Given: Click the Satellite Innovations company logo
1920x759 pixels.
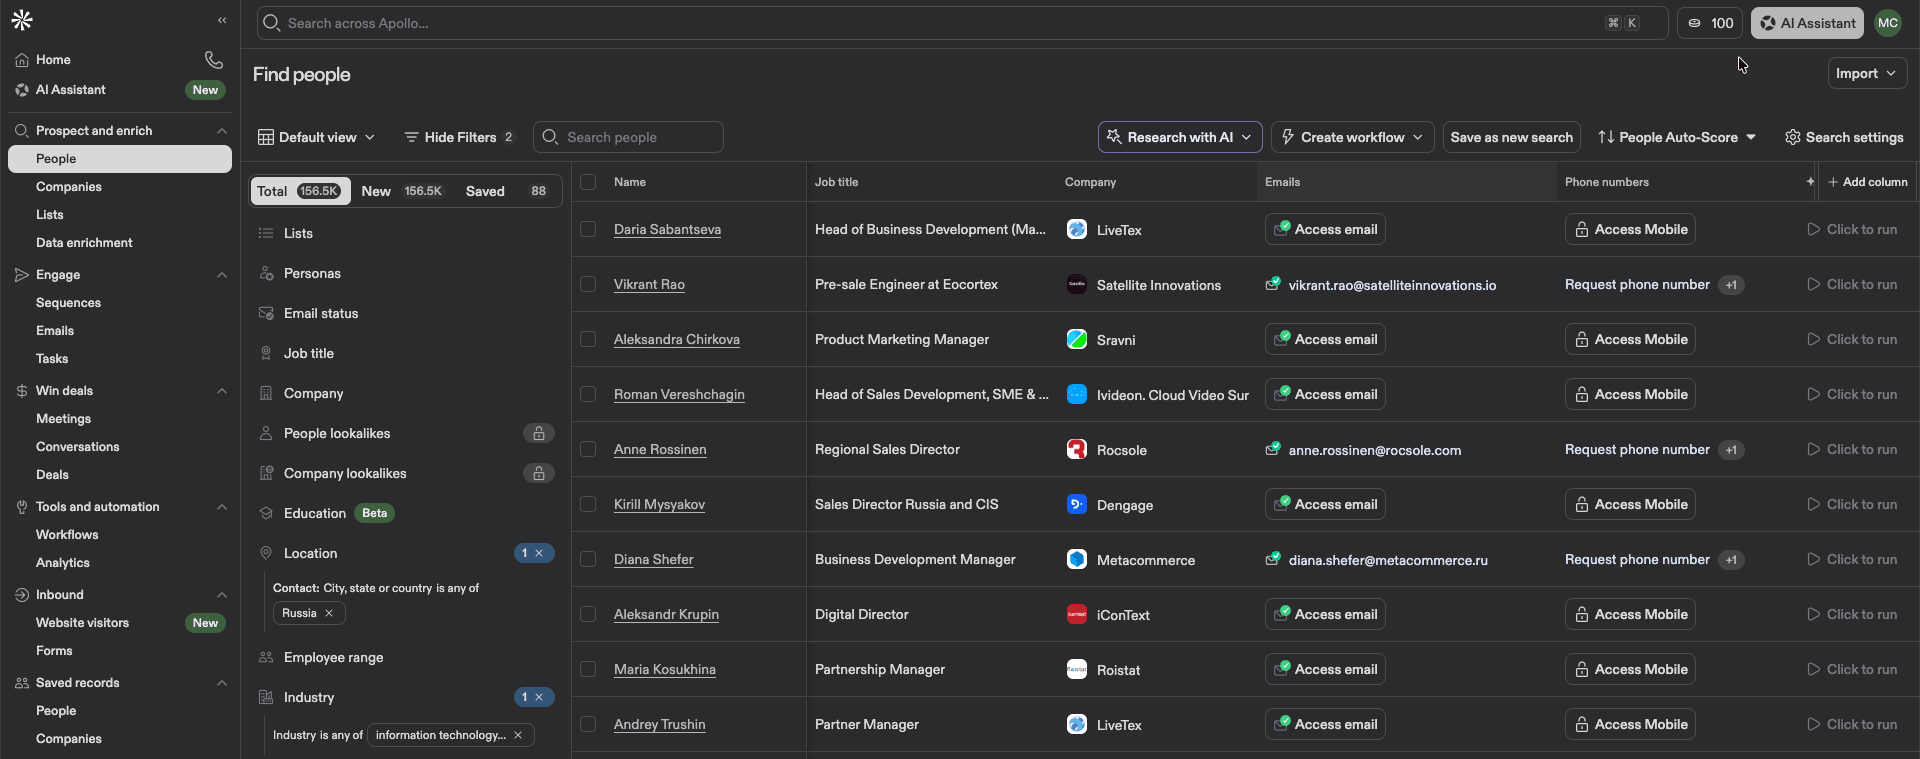Looking at the screenshot, I should [x=1077, y=284].
